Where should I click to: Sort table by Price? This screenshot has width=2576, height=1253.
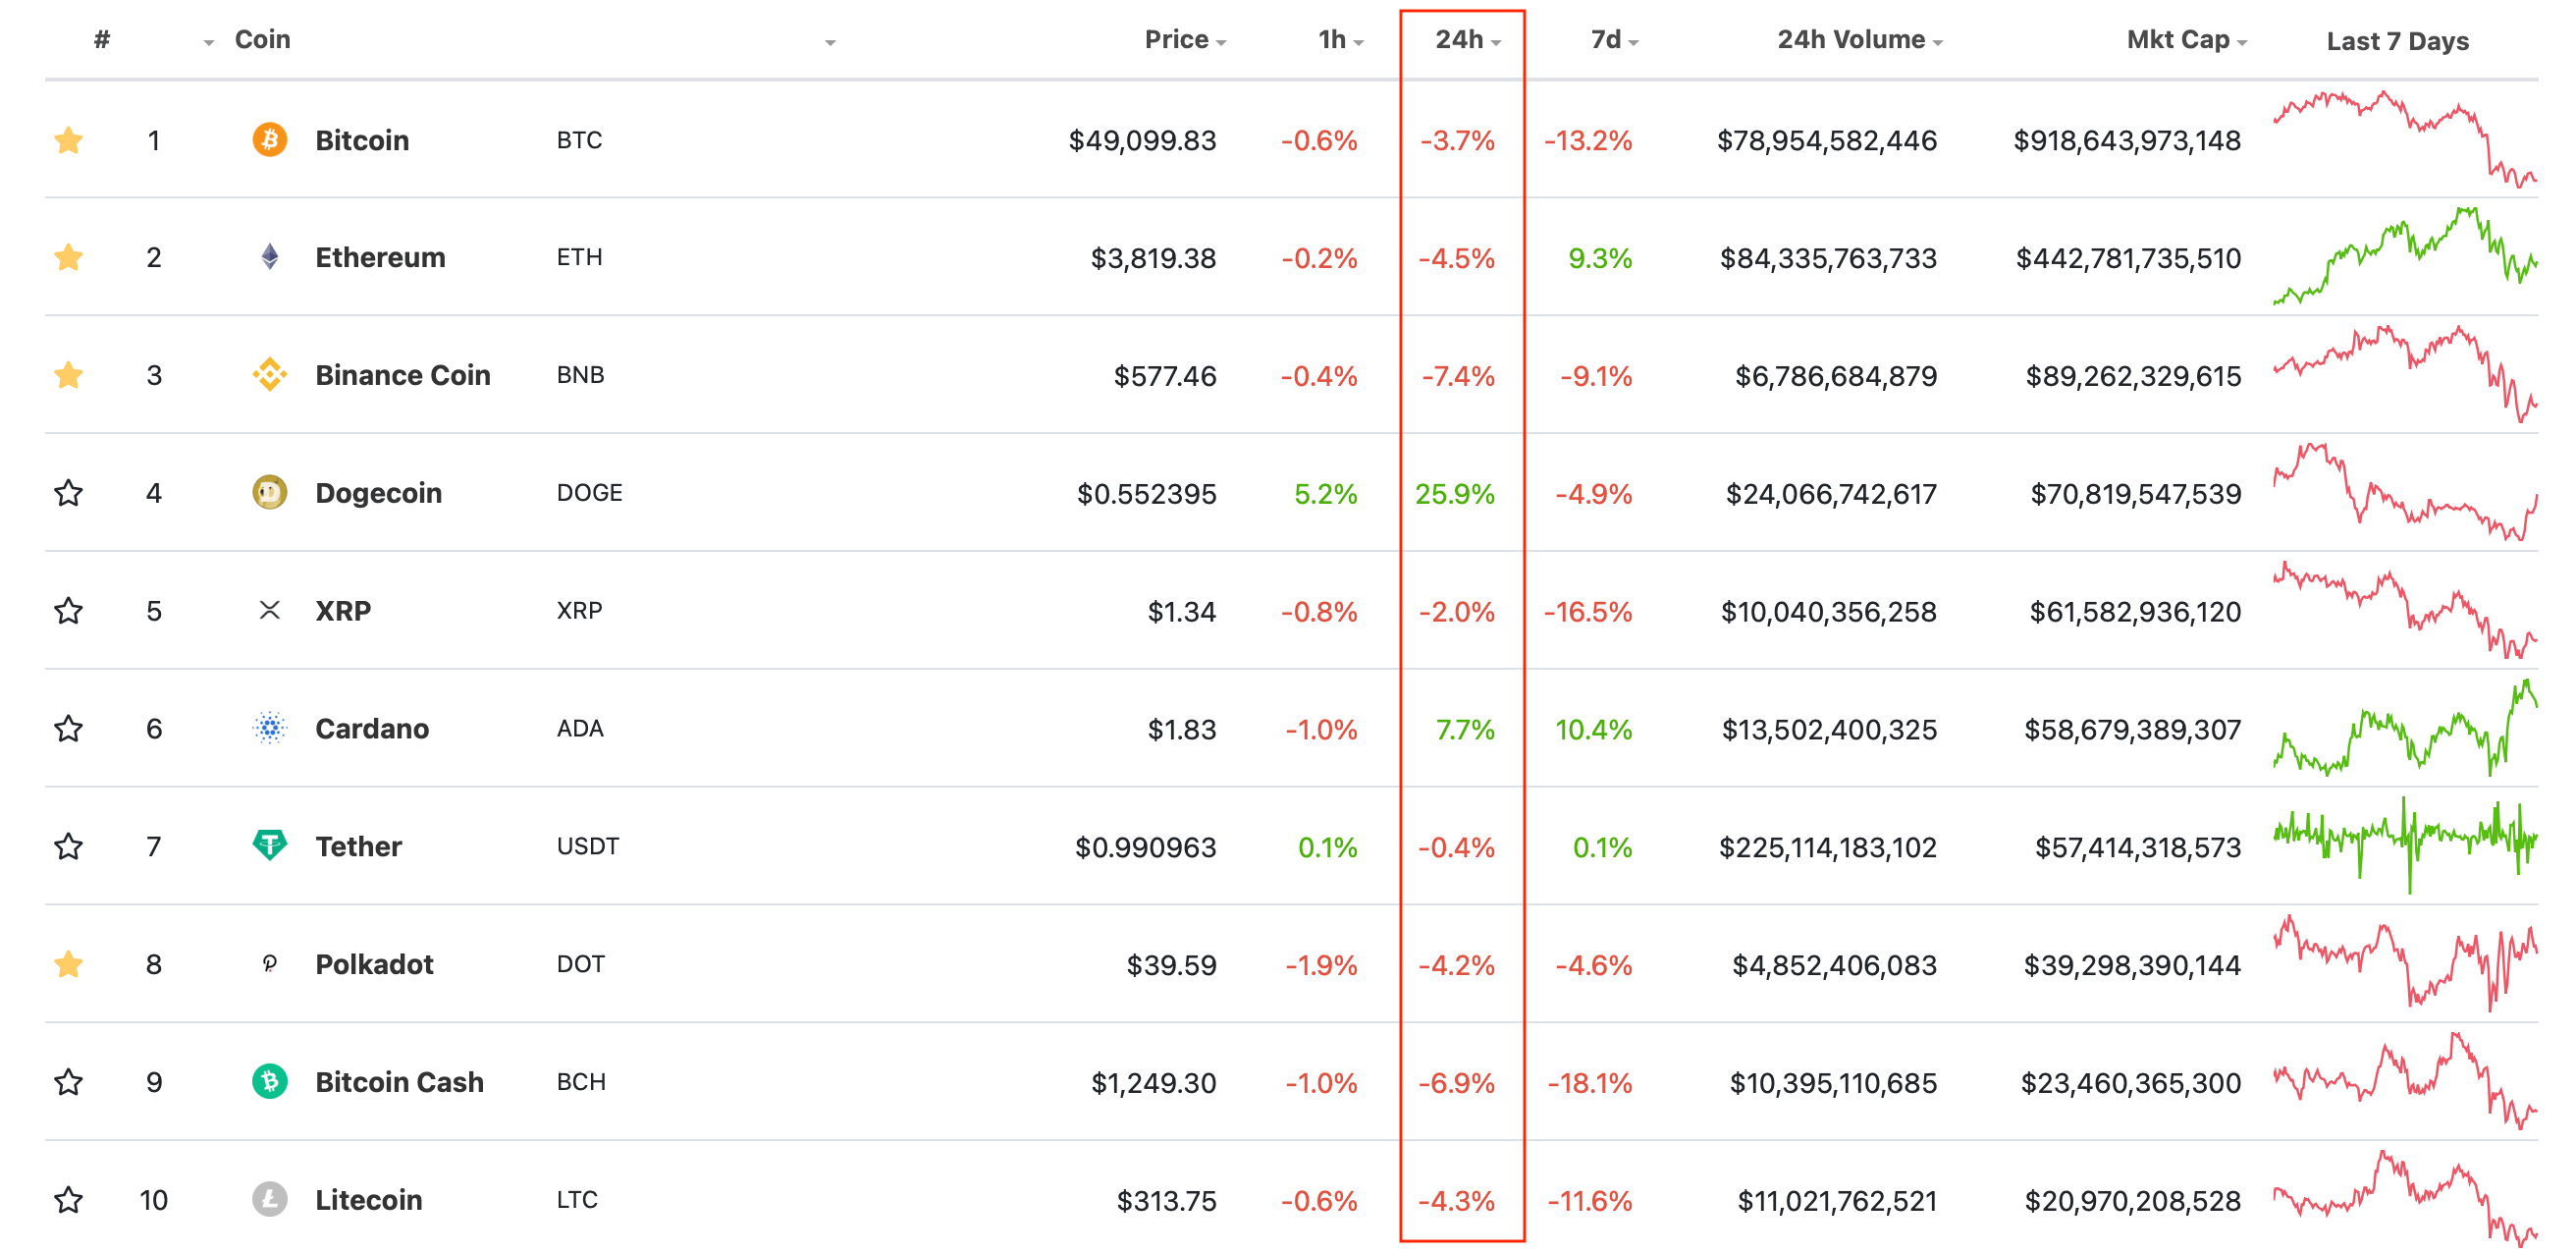pyautogui.click(x=1185, y=39)
